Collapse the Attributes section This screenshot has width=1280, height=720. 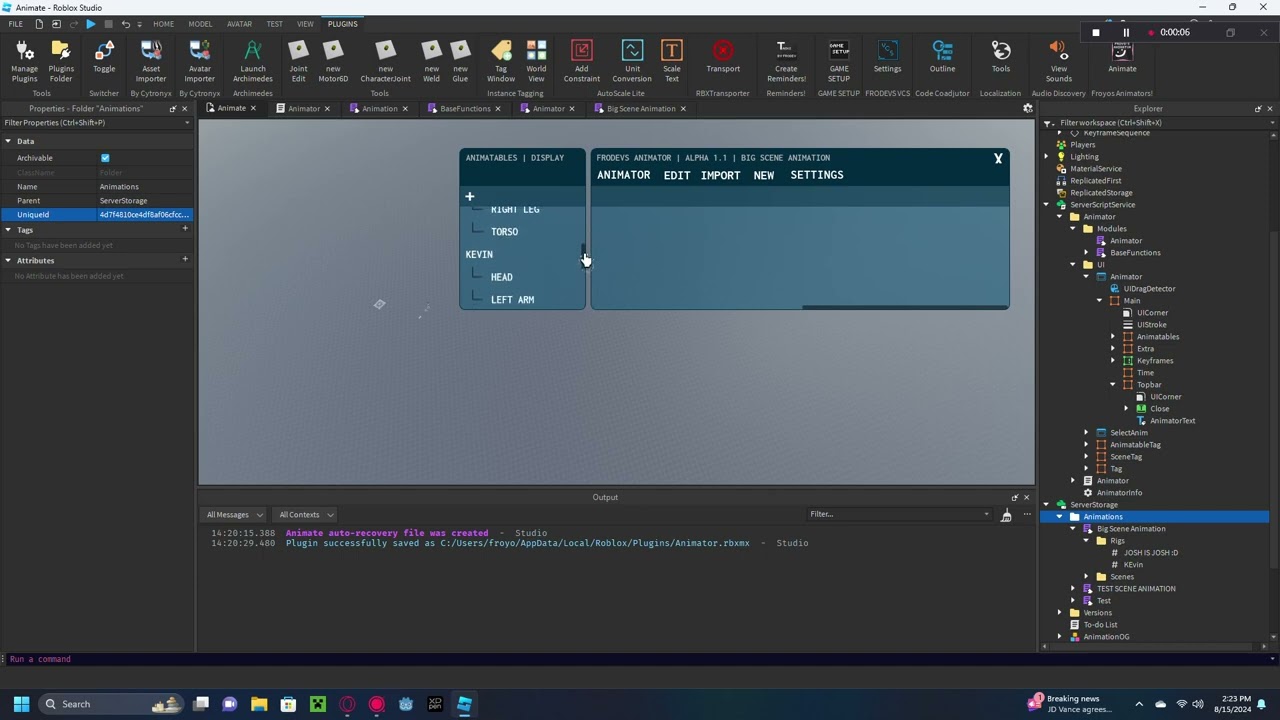8,260
